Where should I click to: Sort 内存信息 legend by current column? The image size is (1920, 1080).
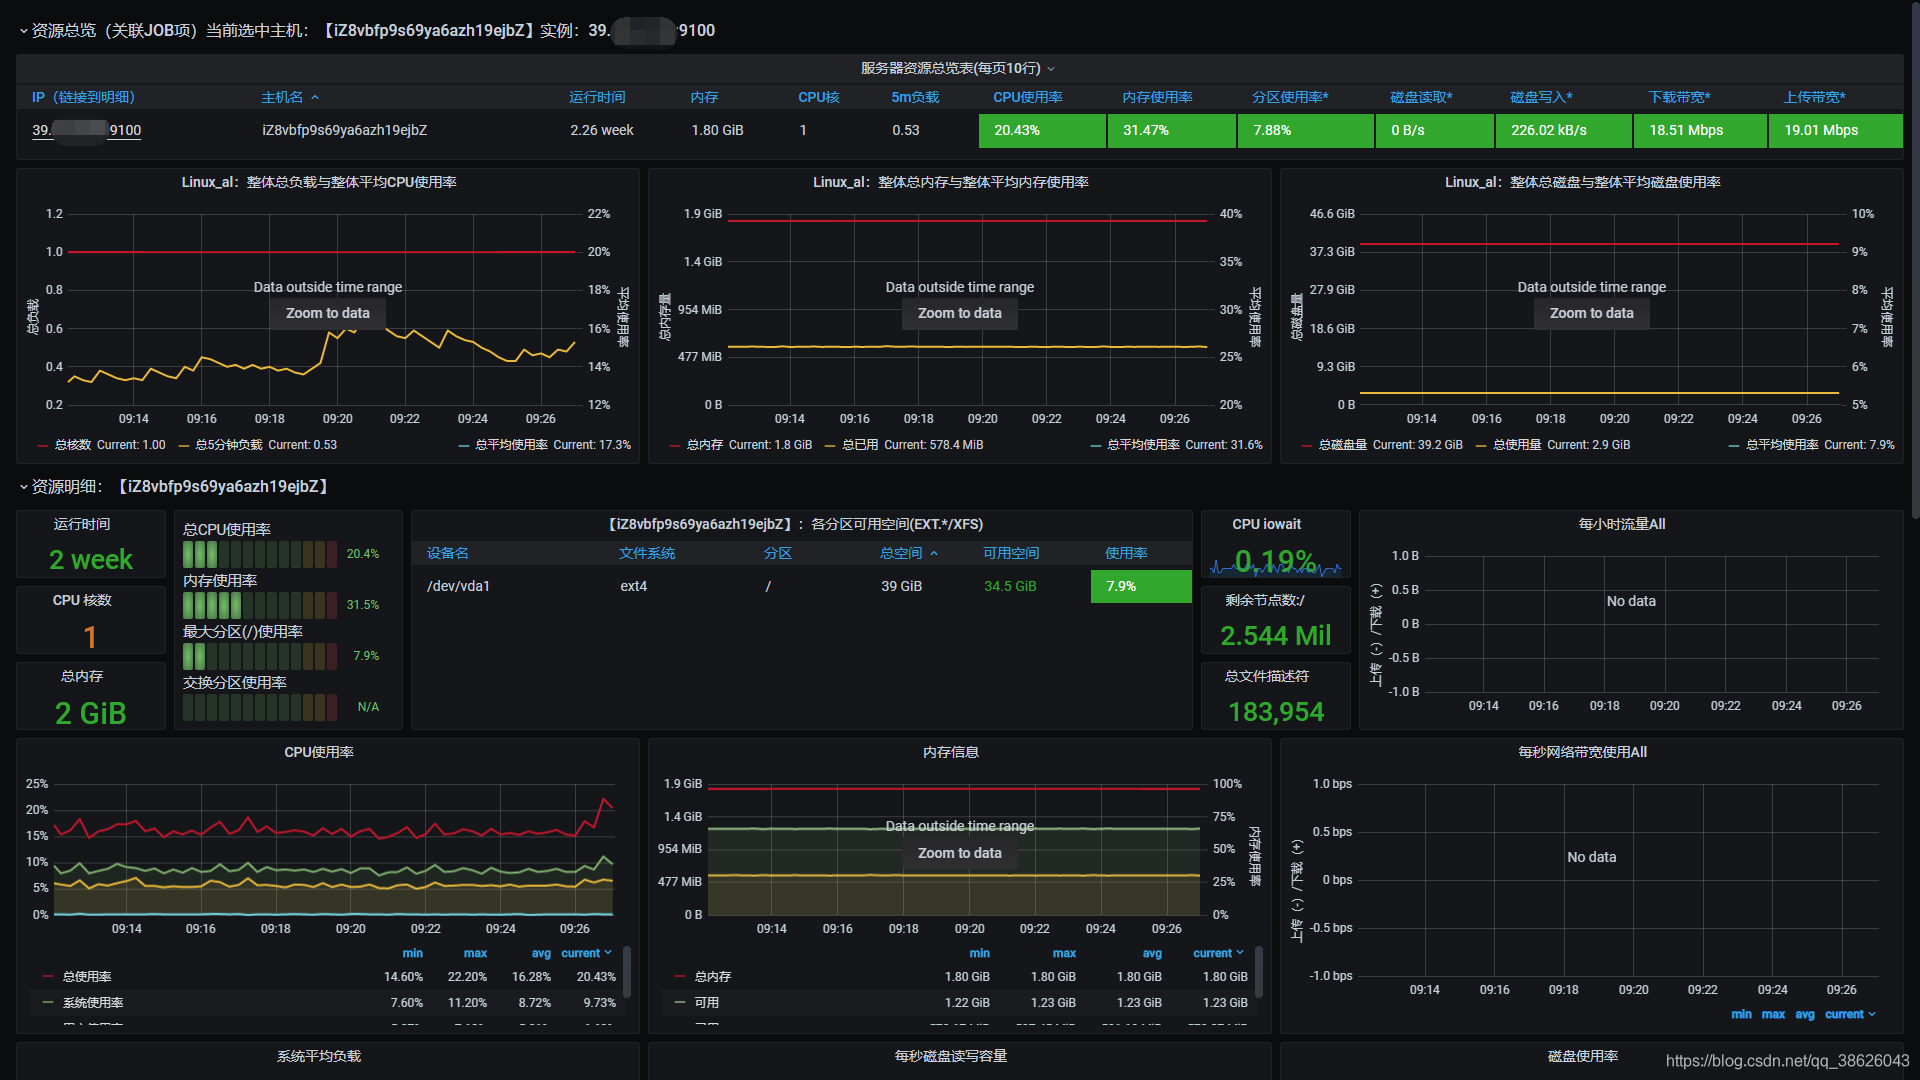[x=1218, y=953]
